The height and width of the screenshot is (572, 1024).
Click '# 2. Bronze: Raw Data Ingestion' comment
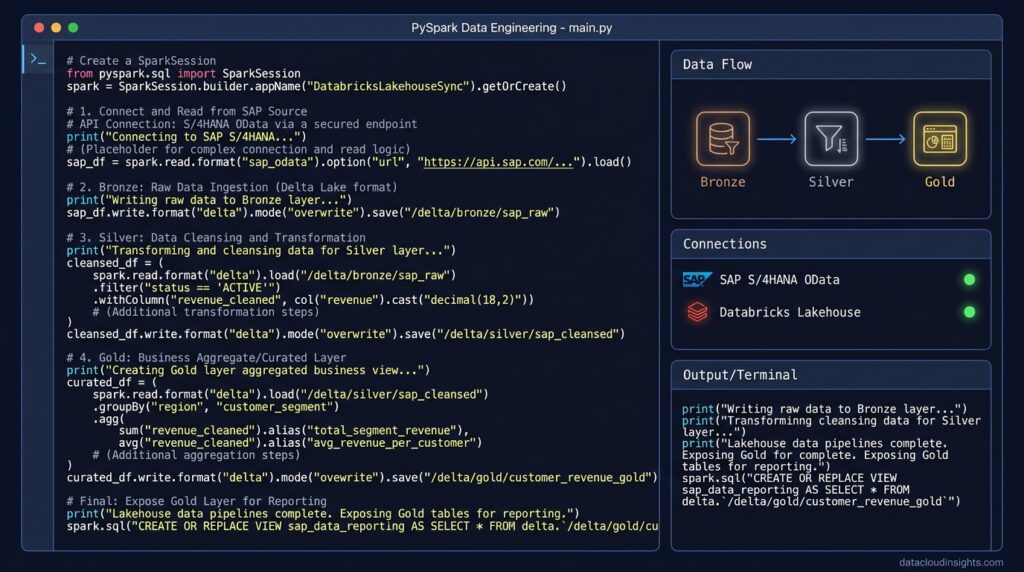232,187
